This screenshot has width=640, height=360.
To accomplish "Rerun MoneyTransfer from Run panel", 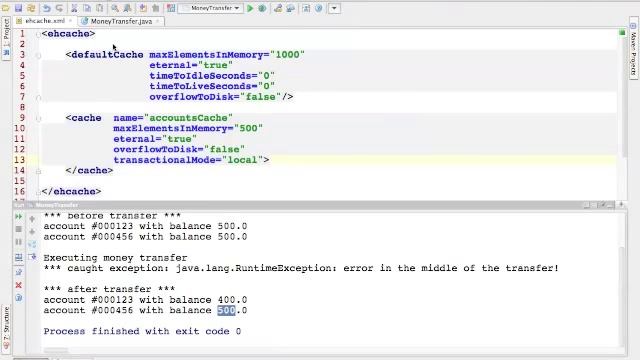I will pos(18,216).
